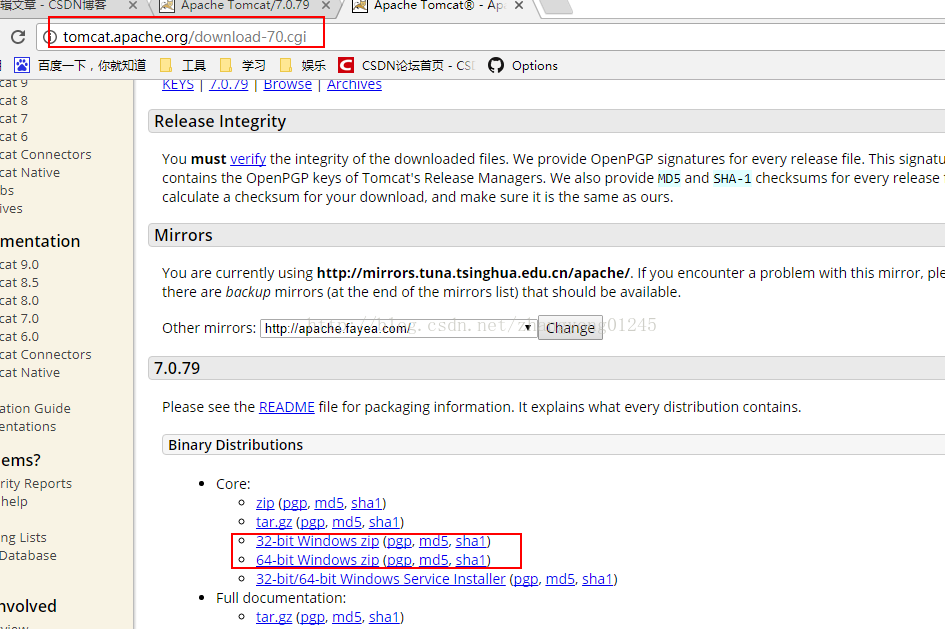This screenshot has height=629, width=945.
Task: Reload the page with the refresh icon
Action: coord(18,37)
